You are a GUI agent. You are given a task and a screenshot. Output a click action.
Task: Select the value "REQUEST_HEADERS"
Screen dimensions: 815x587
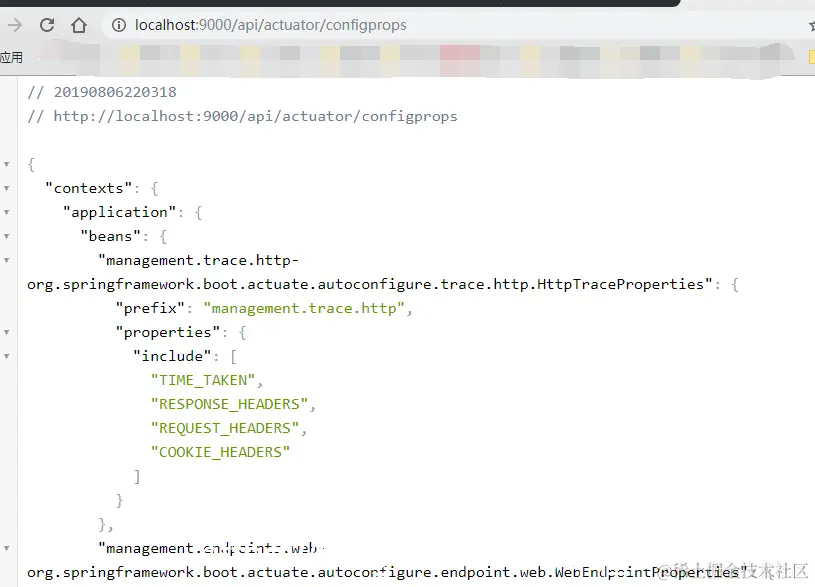tap(225, 428)
